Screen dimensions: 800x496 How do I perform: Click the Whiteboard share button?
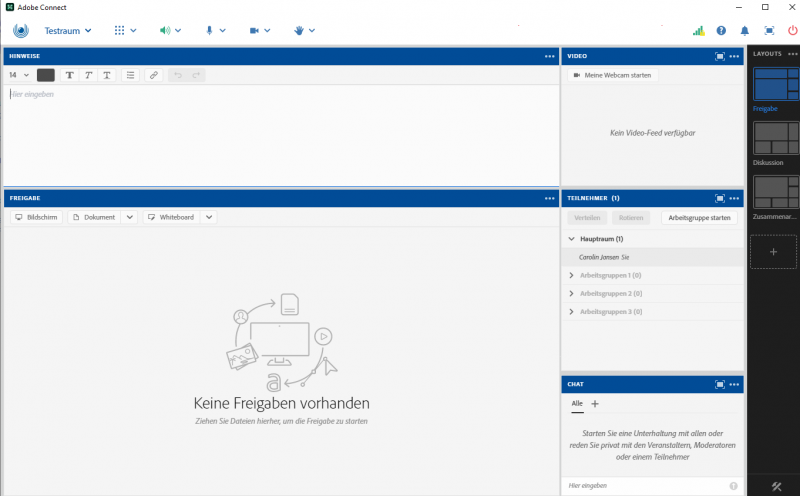pyautogui.click(x=171, y=217)
